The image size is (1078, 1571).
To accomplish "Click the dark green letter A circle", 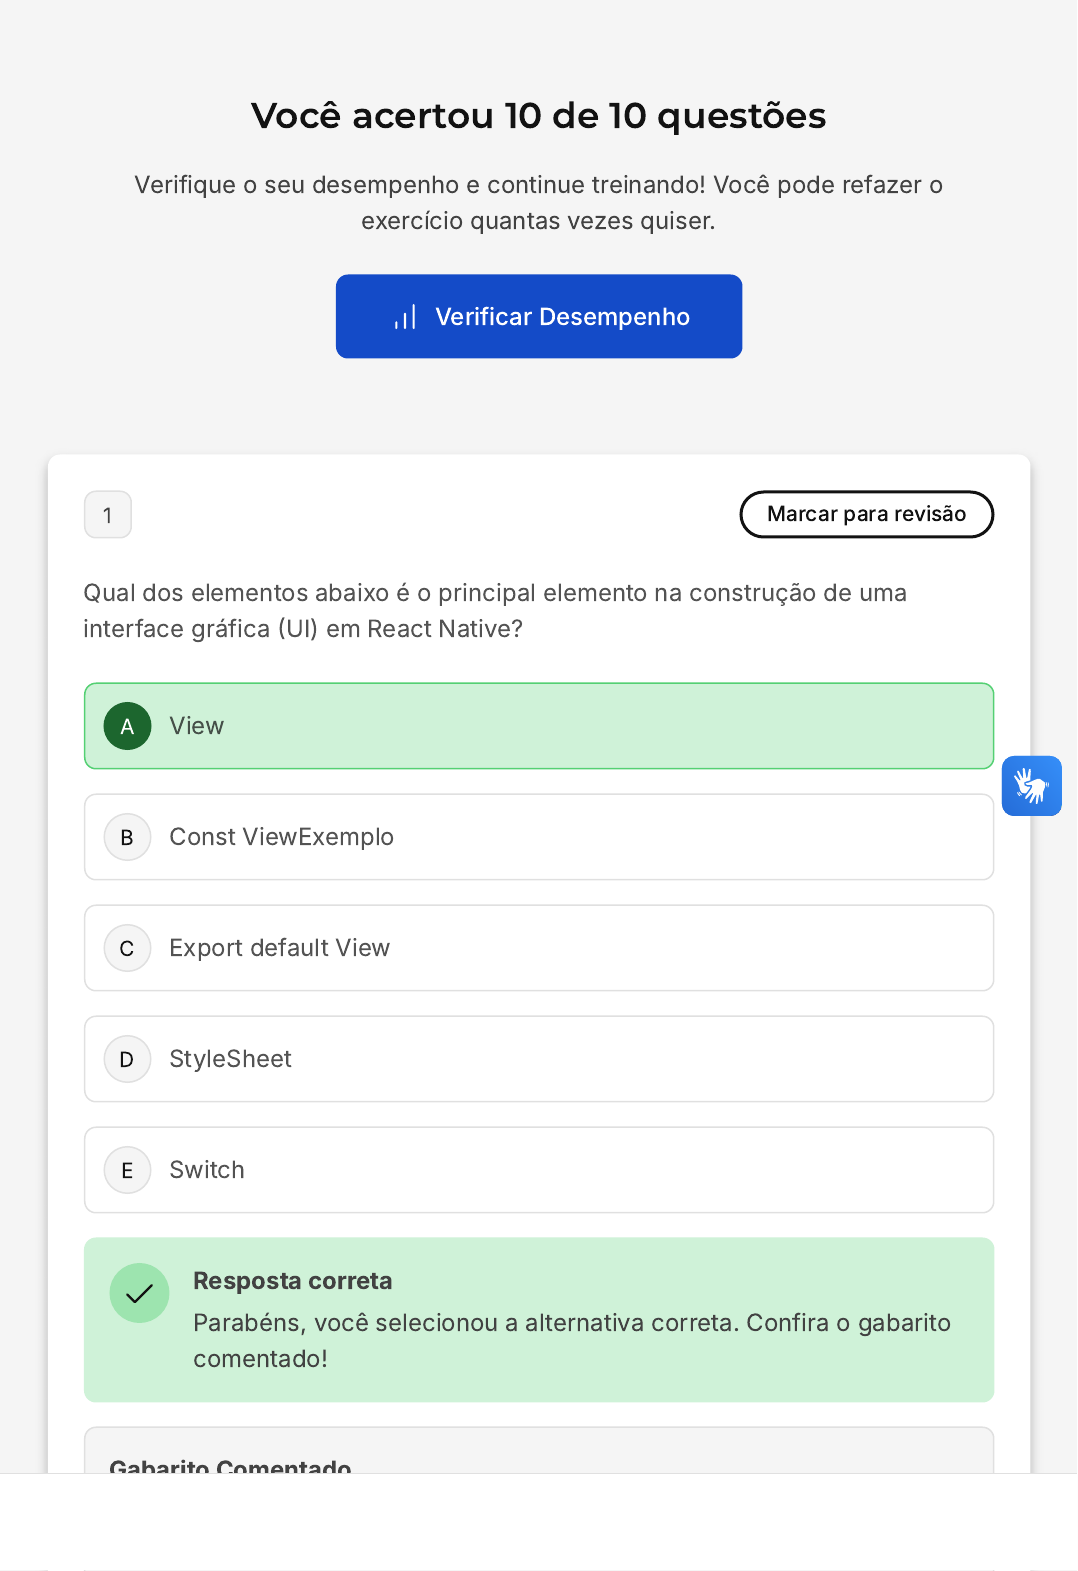I will [128, 726].
